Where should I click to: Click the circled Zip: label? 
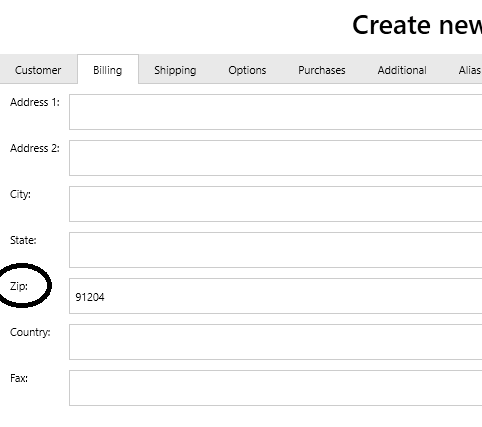coord(19,286)
